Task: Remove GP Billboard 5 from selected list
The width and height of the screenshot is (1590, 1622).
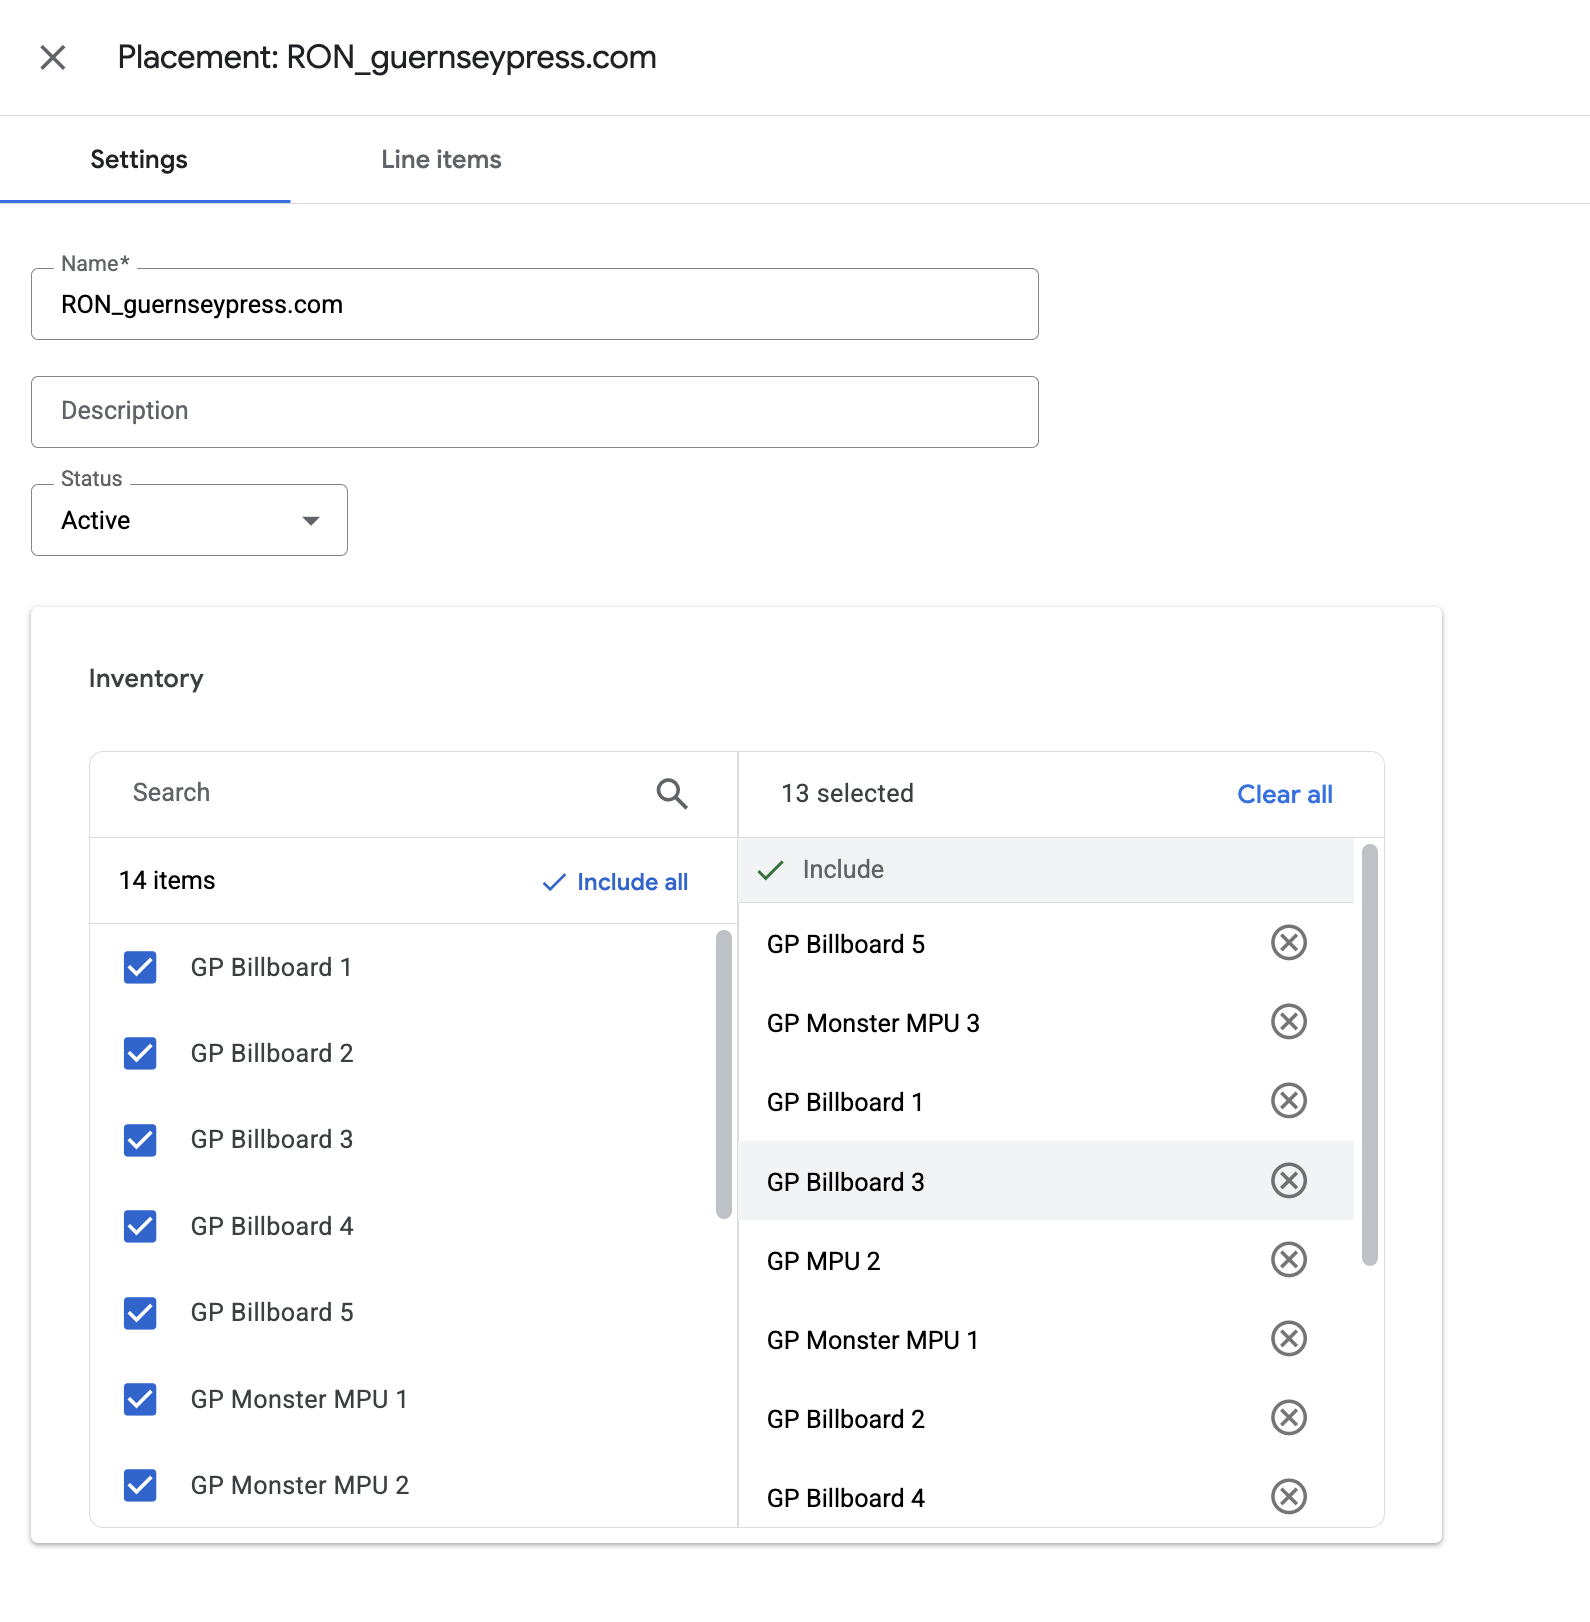Action: pos(1289,942)
